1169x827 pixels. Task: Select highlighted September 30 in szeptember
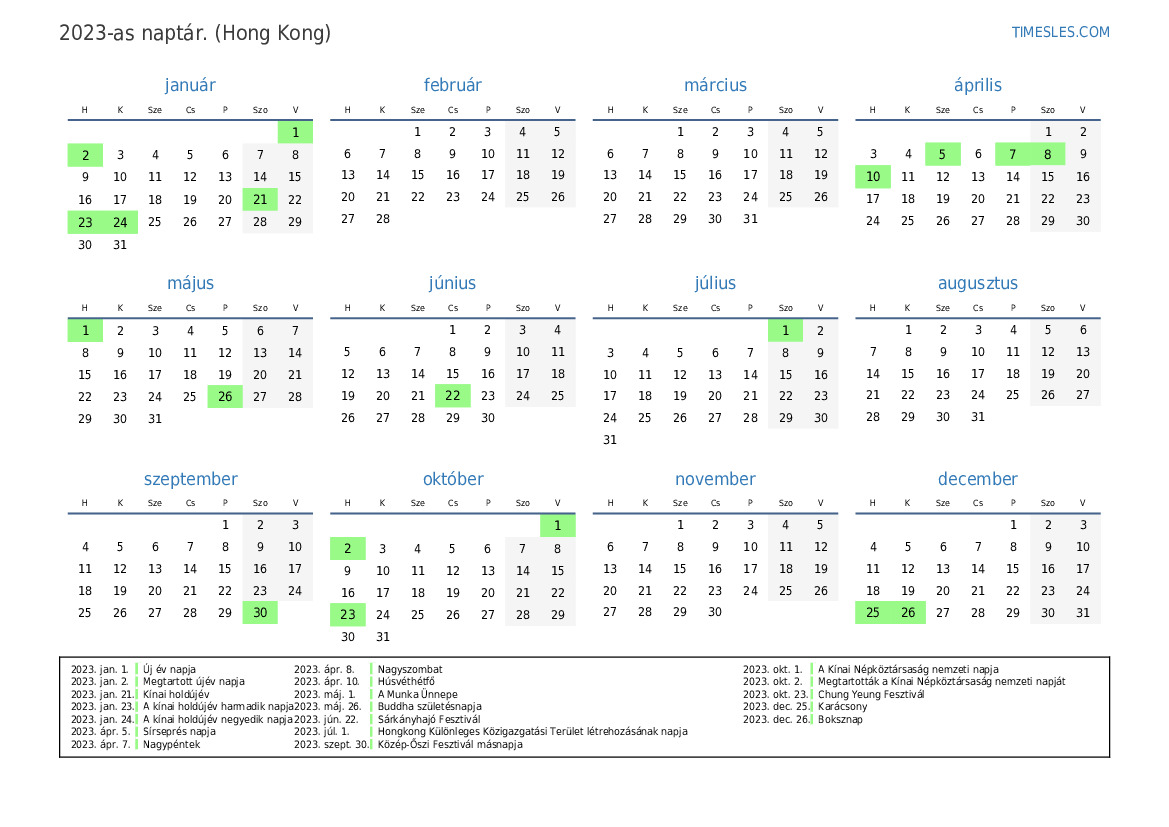click(x=260, y=612)
